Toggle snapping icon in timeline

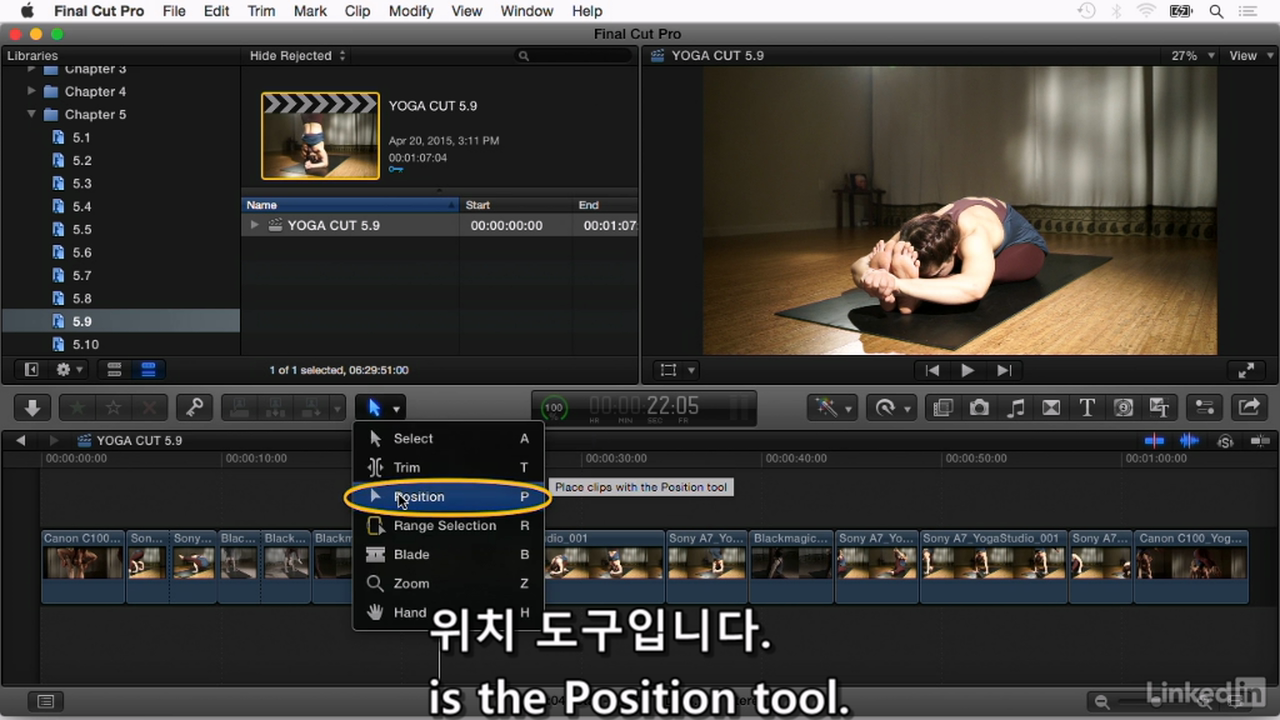1259,440
